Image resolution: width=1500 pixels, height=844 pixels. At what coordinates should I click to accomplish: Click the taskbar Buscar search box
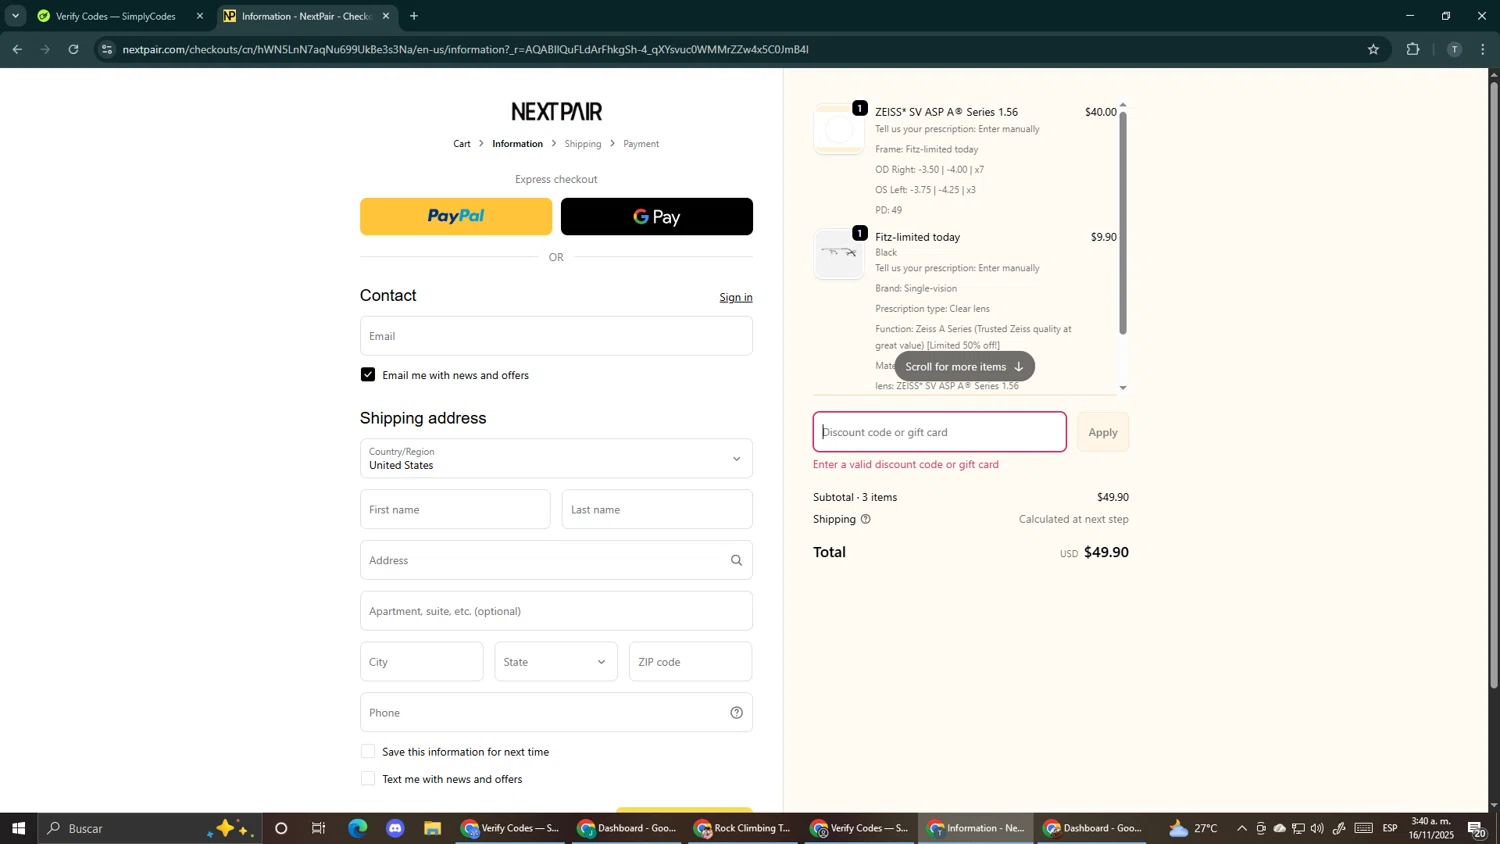(x=150, y=829)
